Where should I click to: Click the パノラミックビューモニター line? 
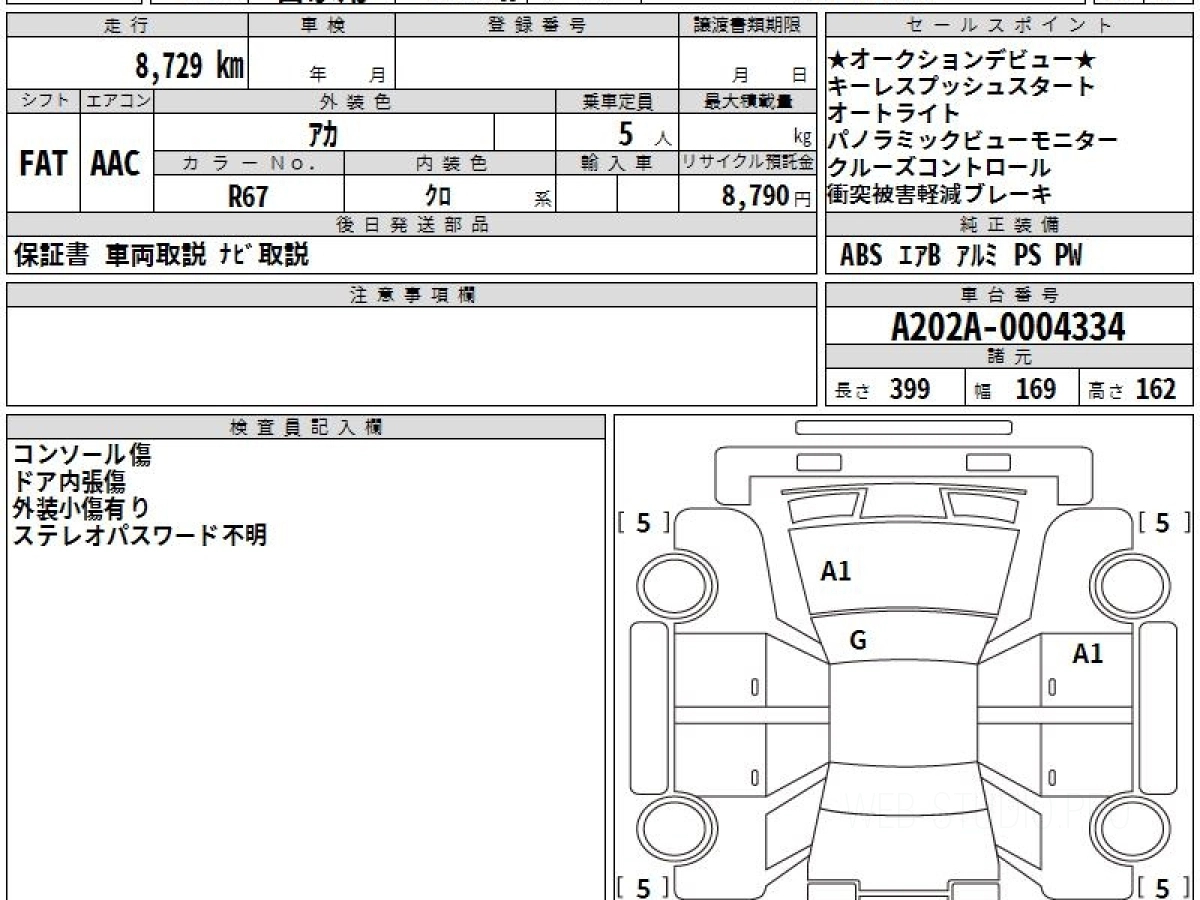coord(973,140)
